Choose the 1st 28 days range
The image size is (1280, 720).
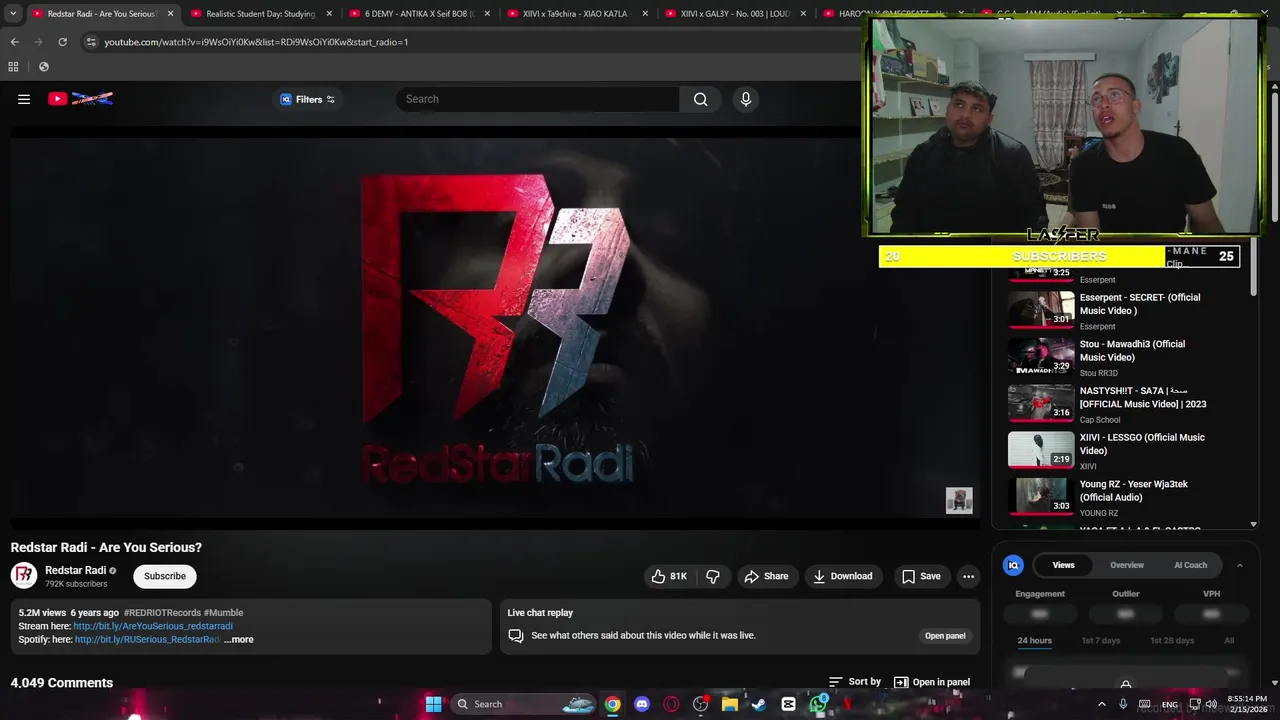click(x=1172, y=641)
